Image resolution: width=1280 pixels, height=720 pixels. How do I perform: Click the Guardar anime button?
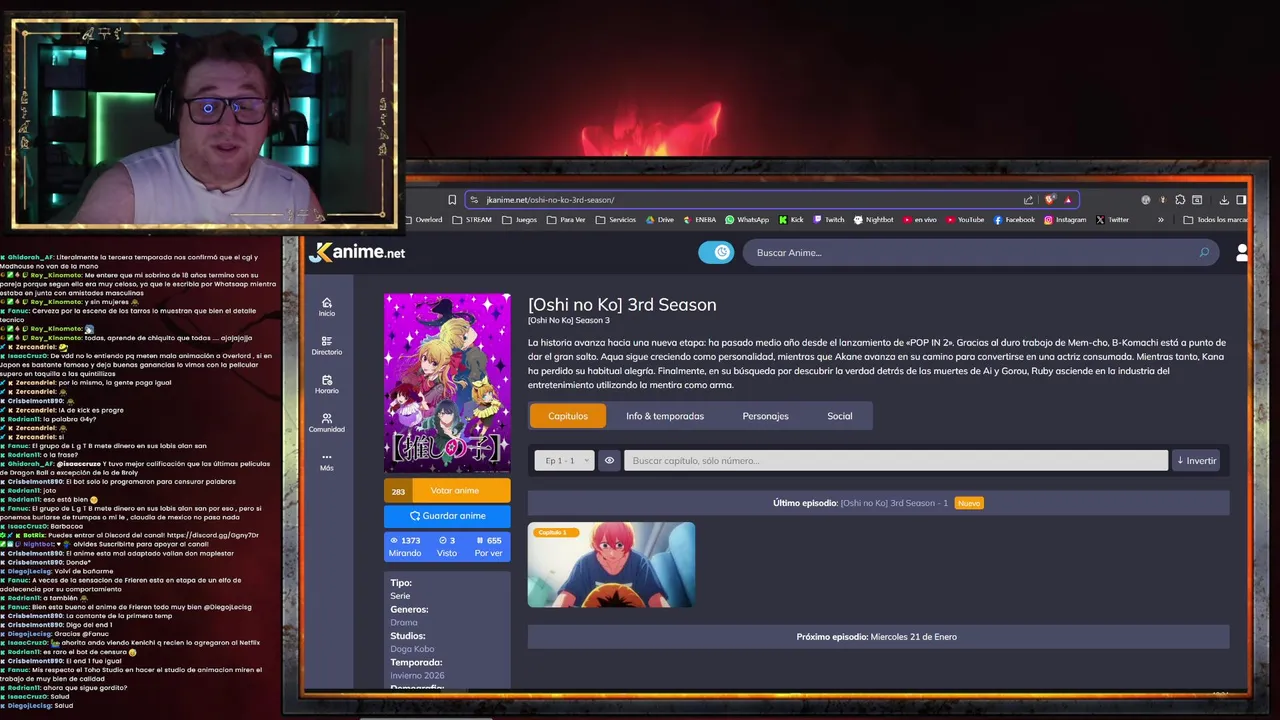pos(447,516)
